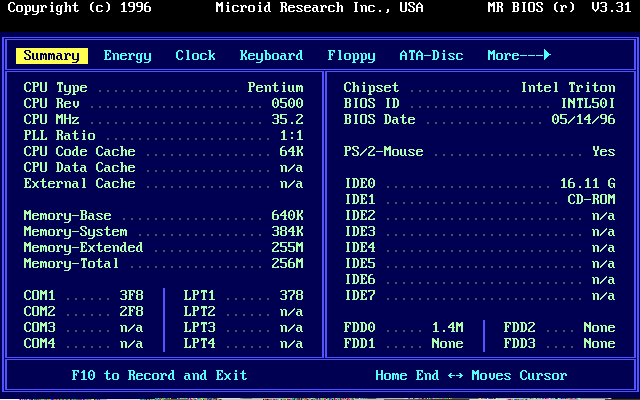This screenshot has width=640, height=400.
Task: Click the Memory-Total value 256M
Action: point(287,263)
